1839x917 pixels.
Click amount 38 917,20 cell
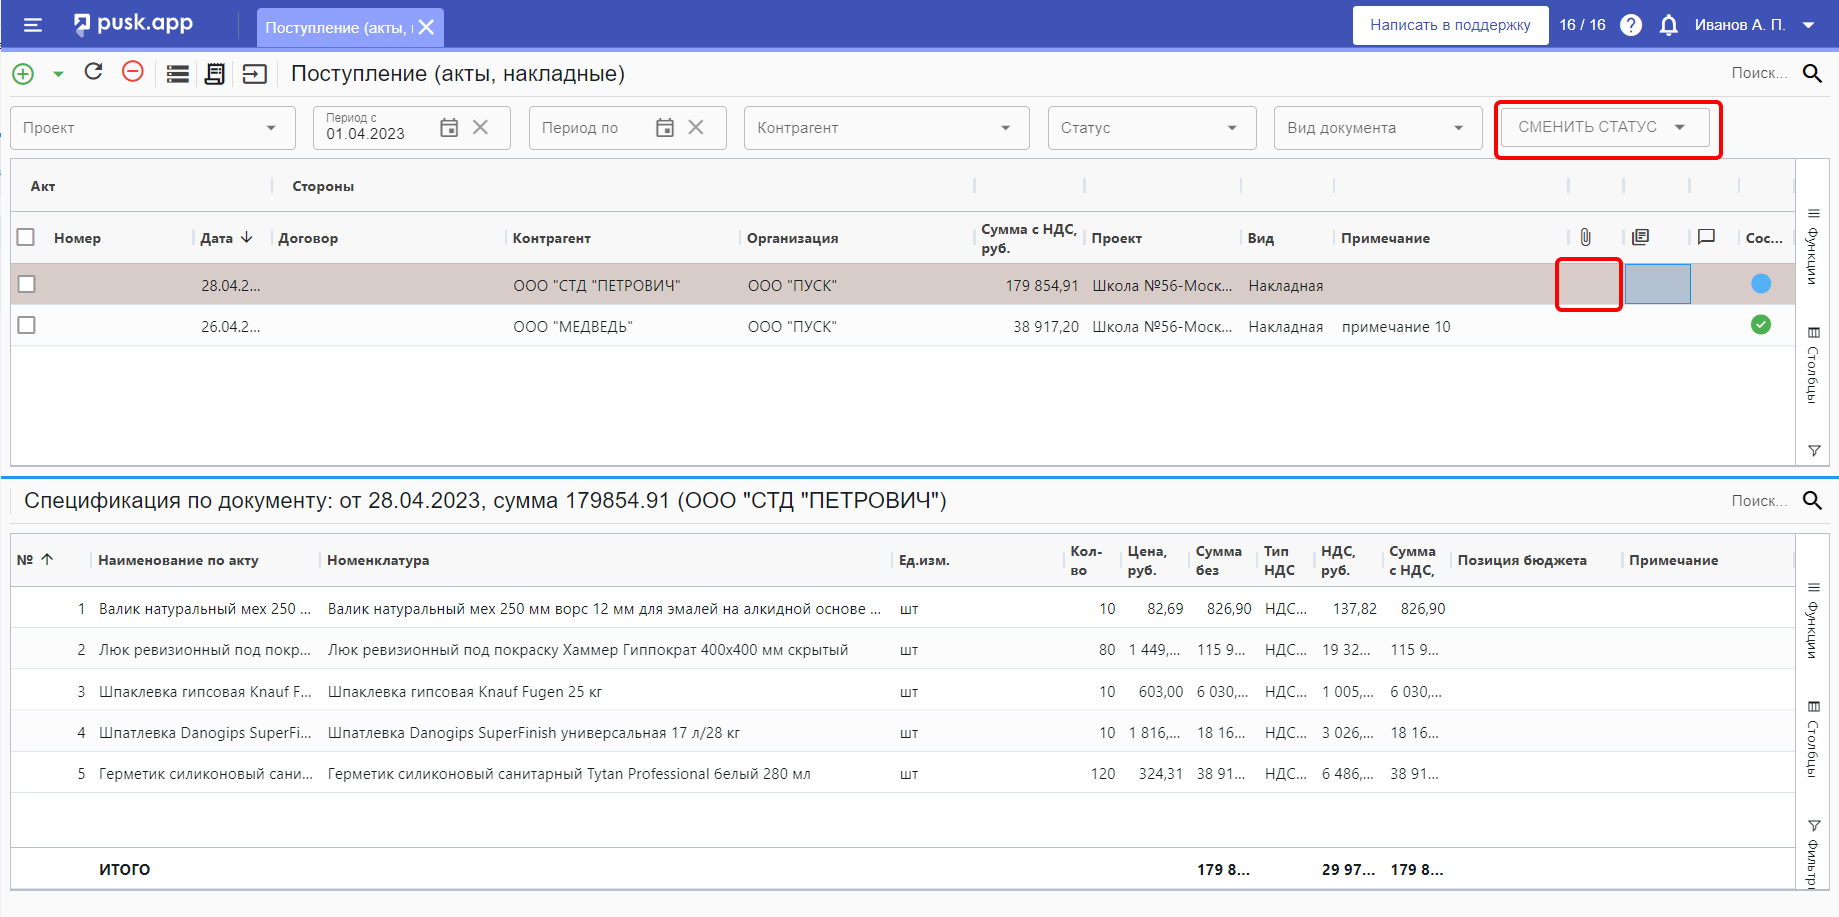(1030, 326)
